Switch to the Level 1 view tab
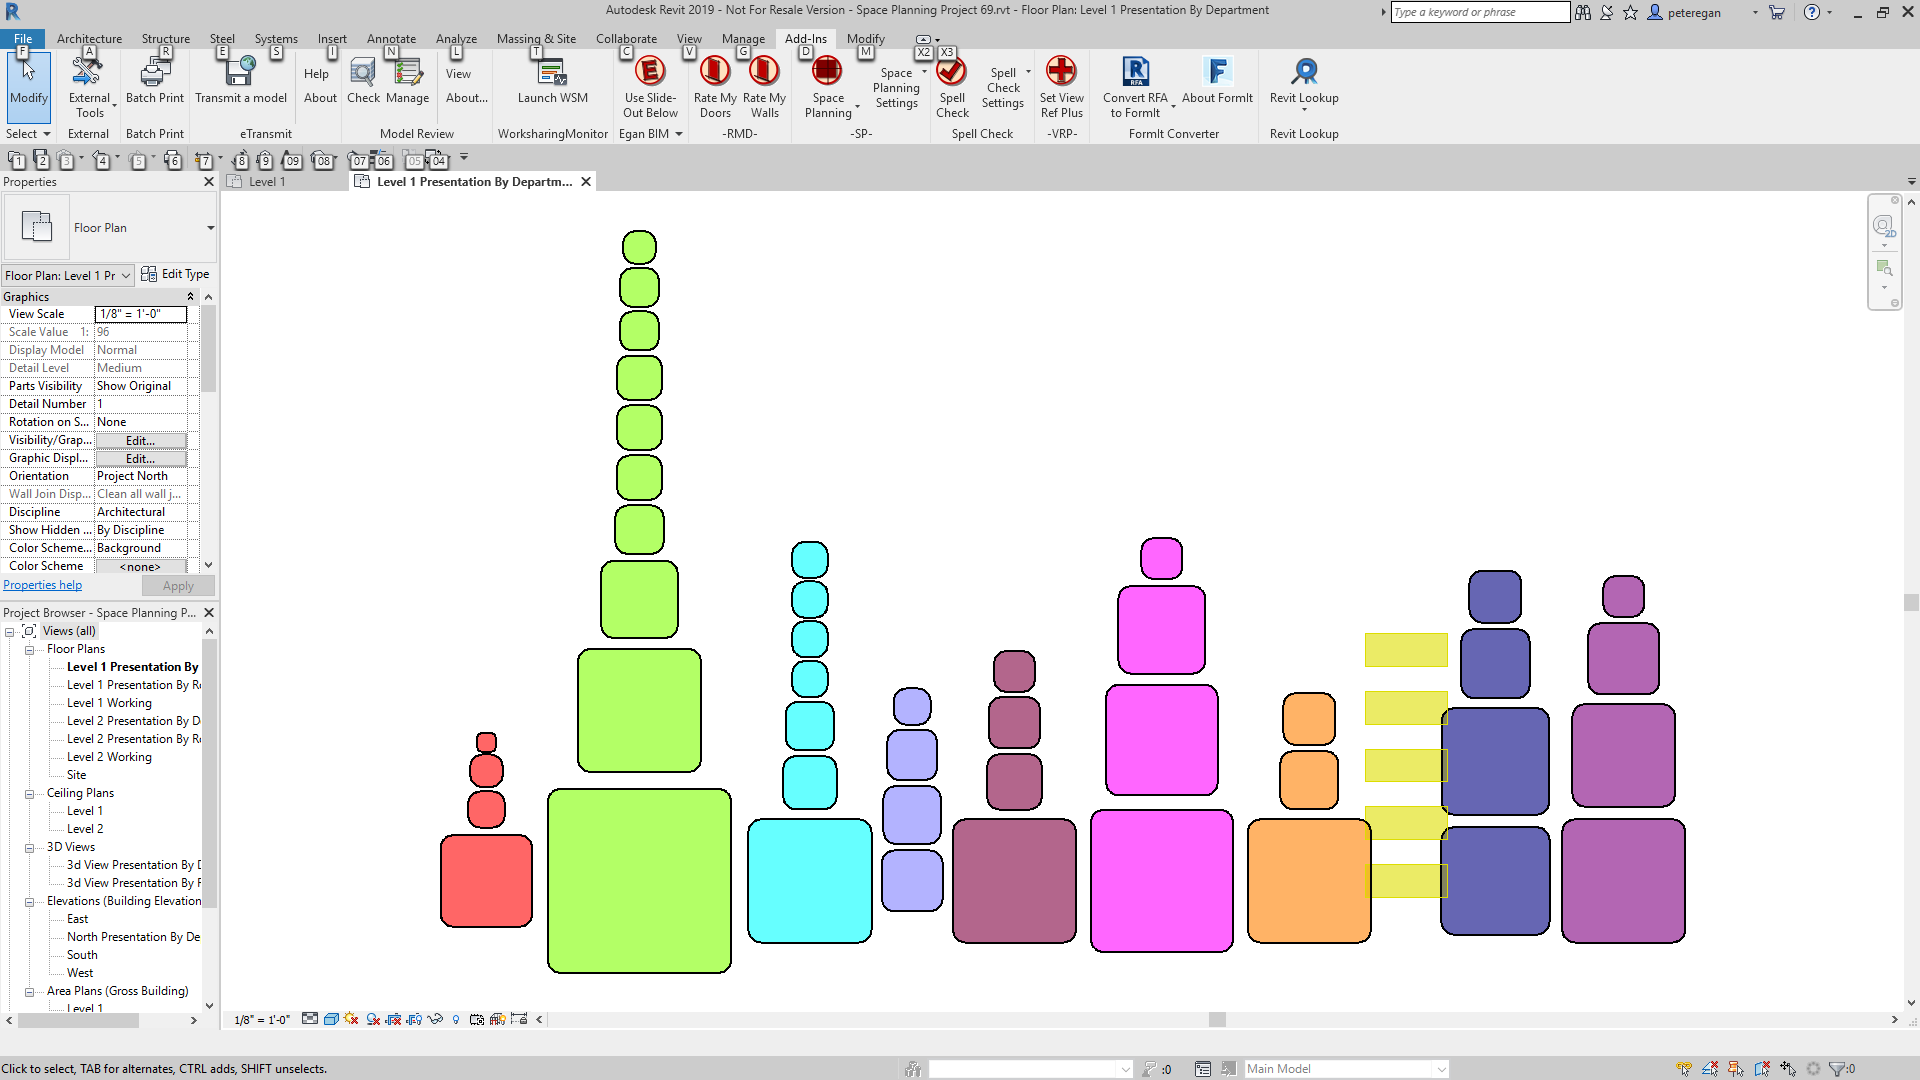1920x1080 pixels. pos(267,182)
